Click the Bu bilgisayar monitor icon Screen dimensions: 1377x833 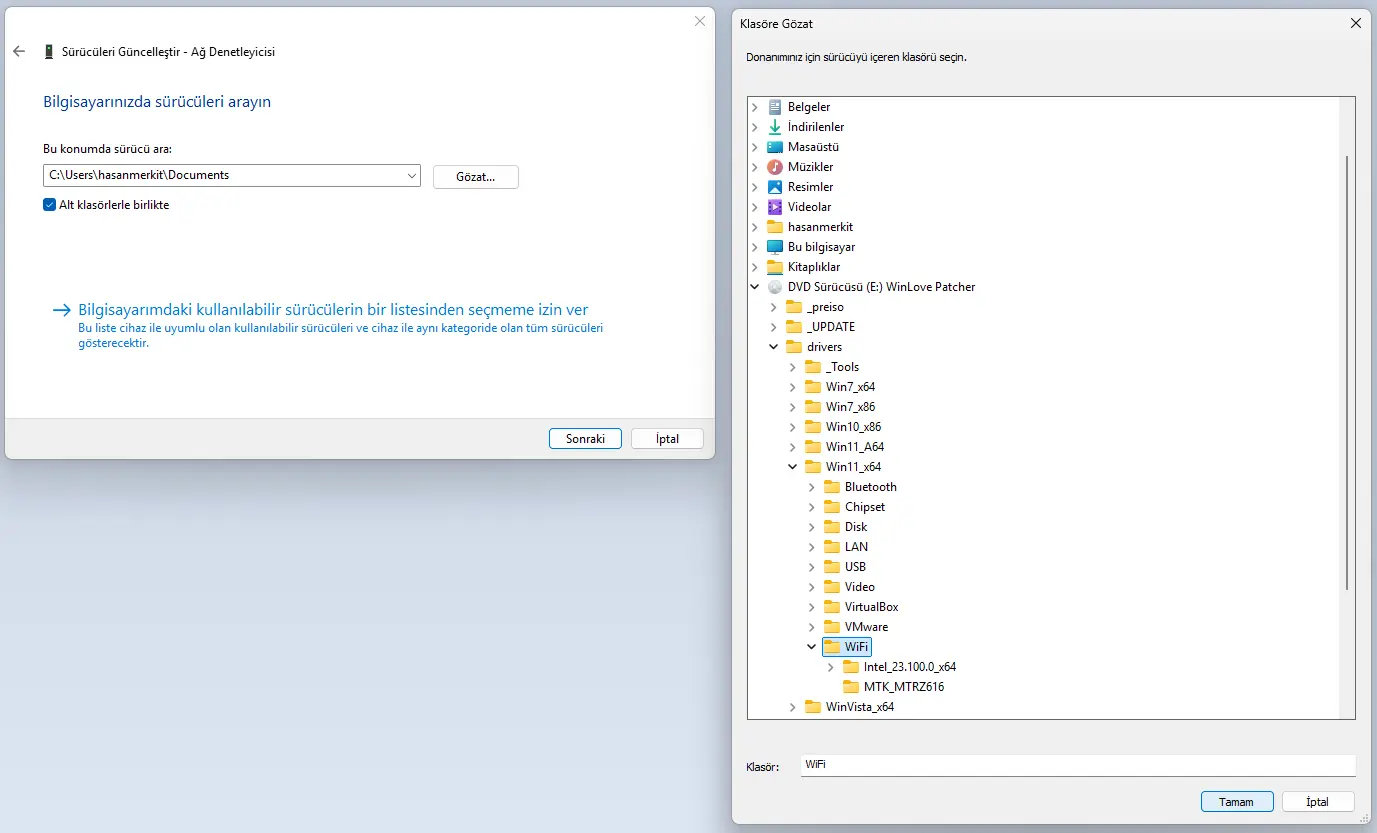pyautogui.click(x=775, y=247)
